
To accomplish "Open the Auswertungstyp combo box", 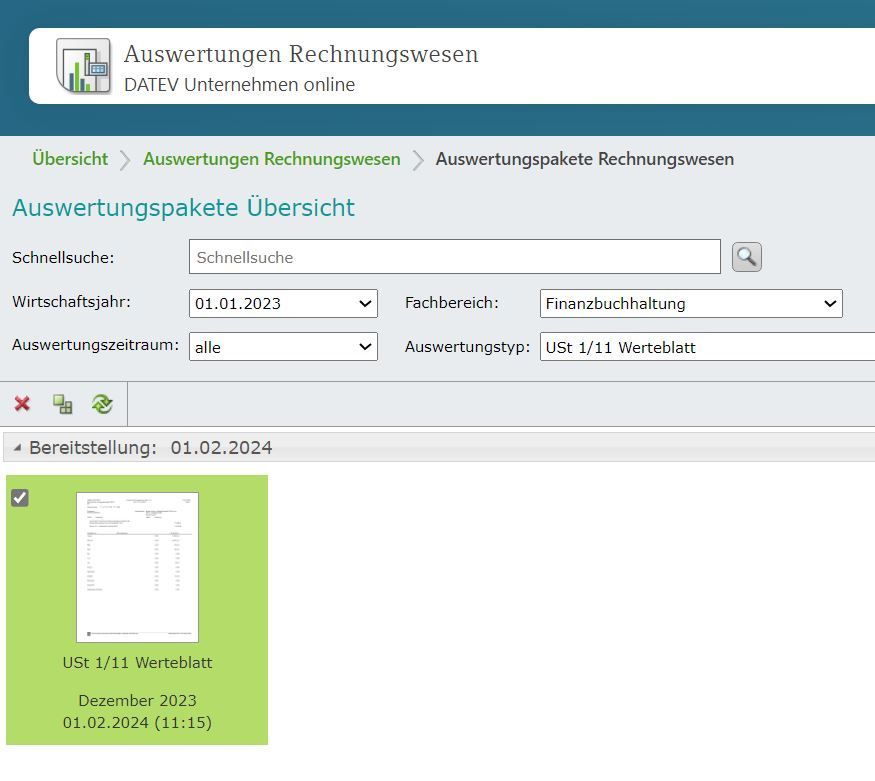I will pos(706,347).
